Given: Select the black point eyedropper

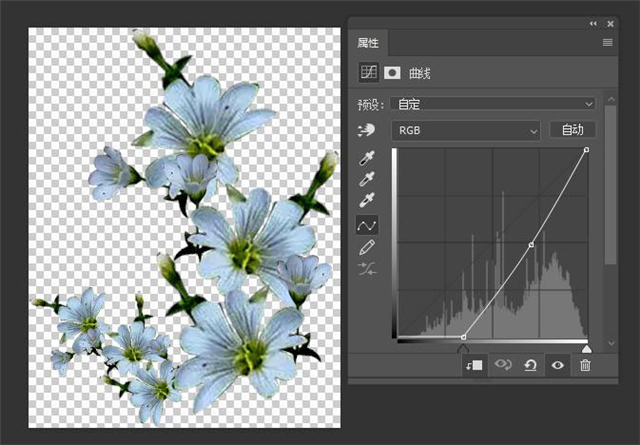Looking at the screenshot, I should [367, 160].
